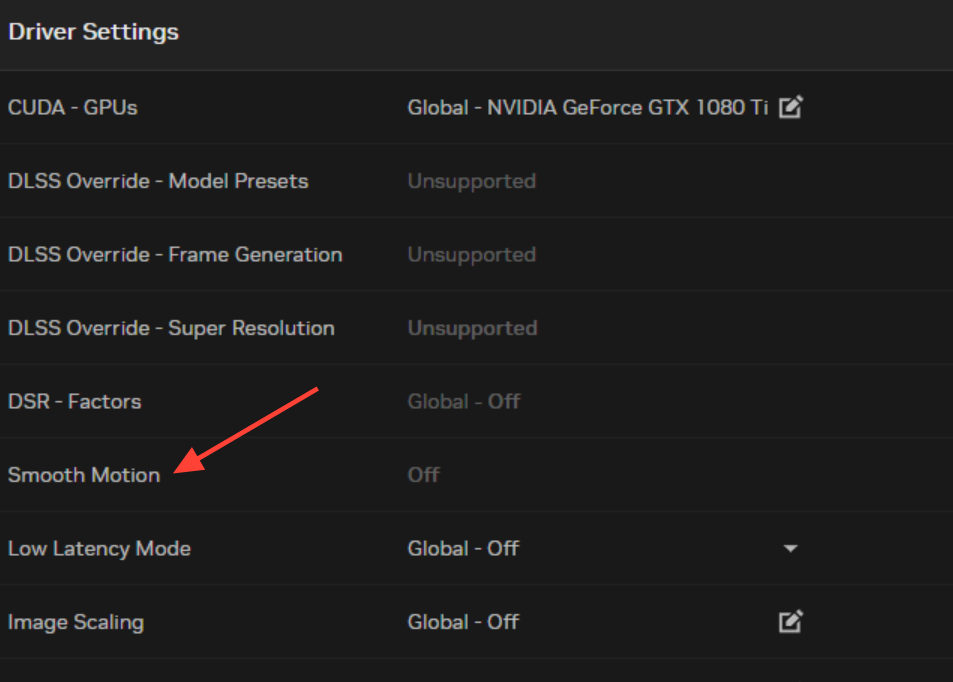
Task: Select the Global - Off value for DSR - Factors
Action: 464,401
